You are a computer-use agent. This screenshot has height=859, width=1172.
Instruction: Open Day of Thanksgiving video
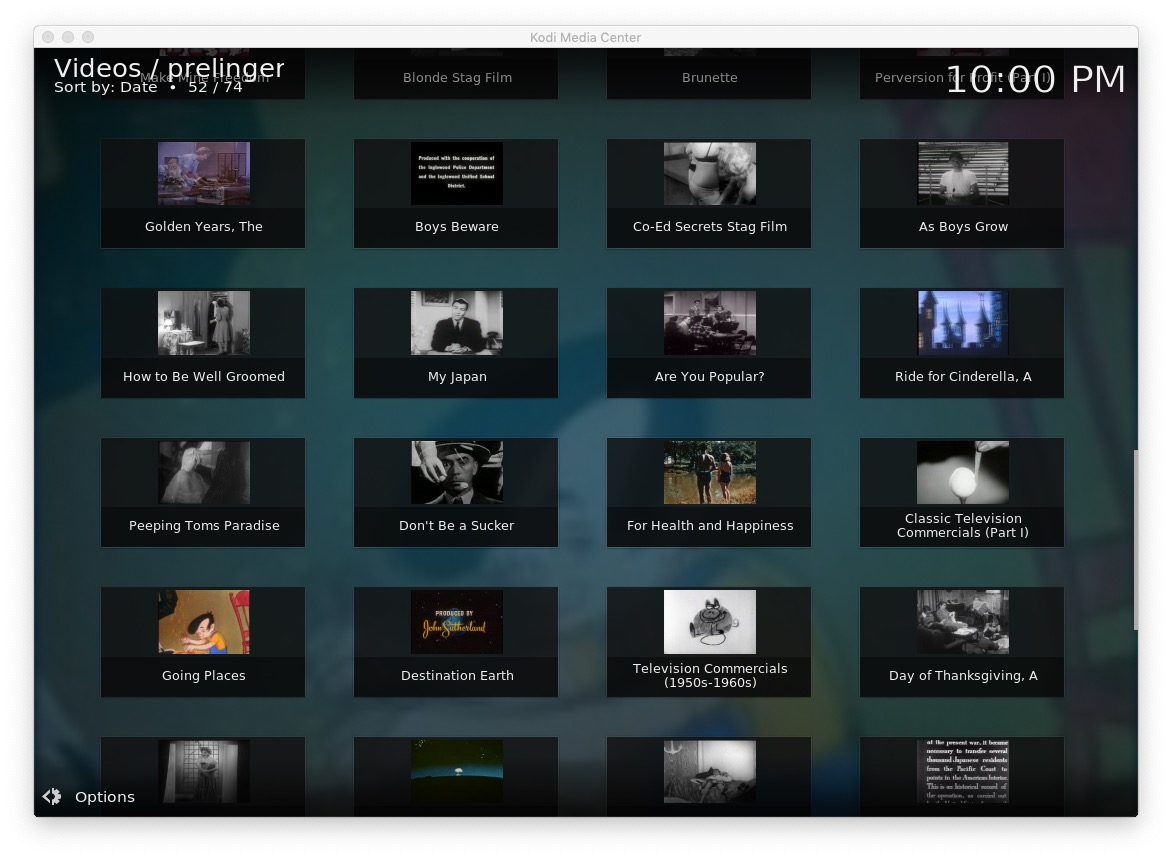962,642
